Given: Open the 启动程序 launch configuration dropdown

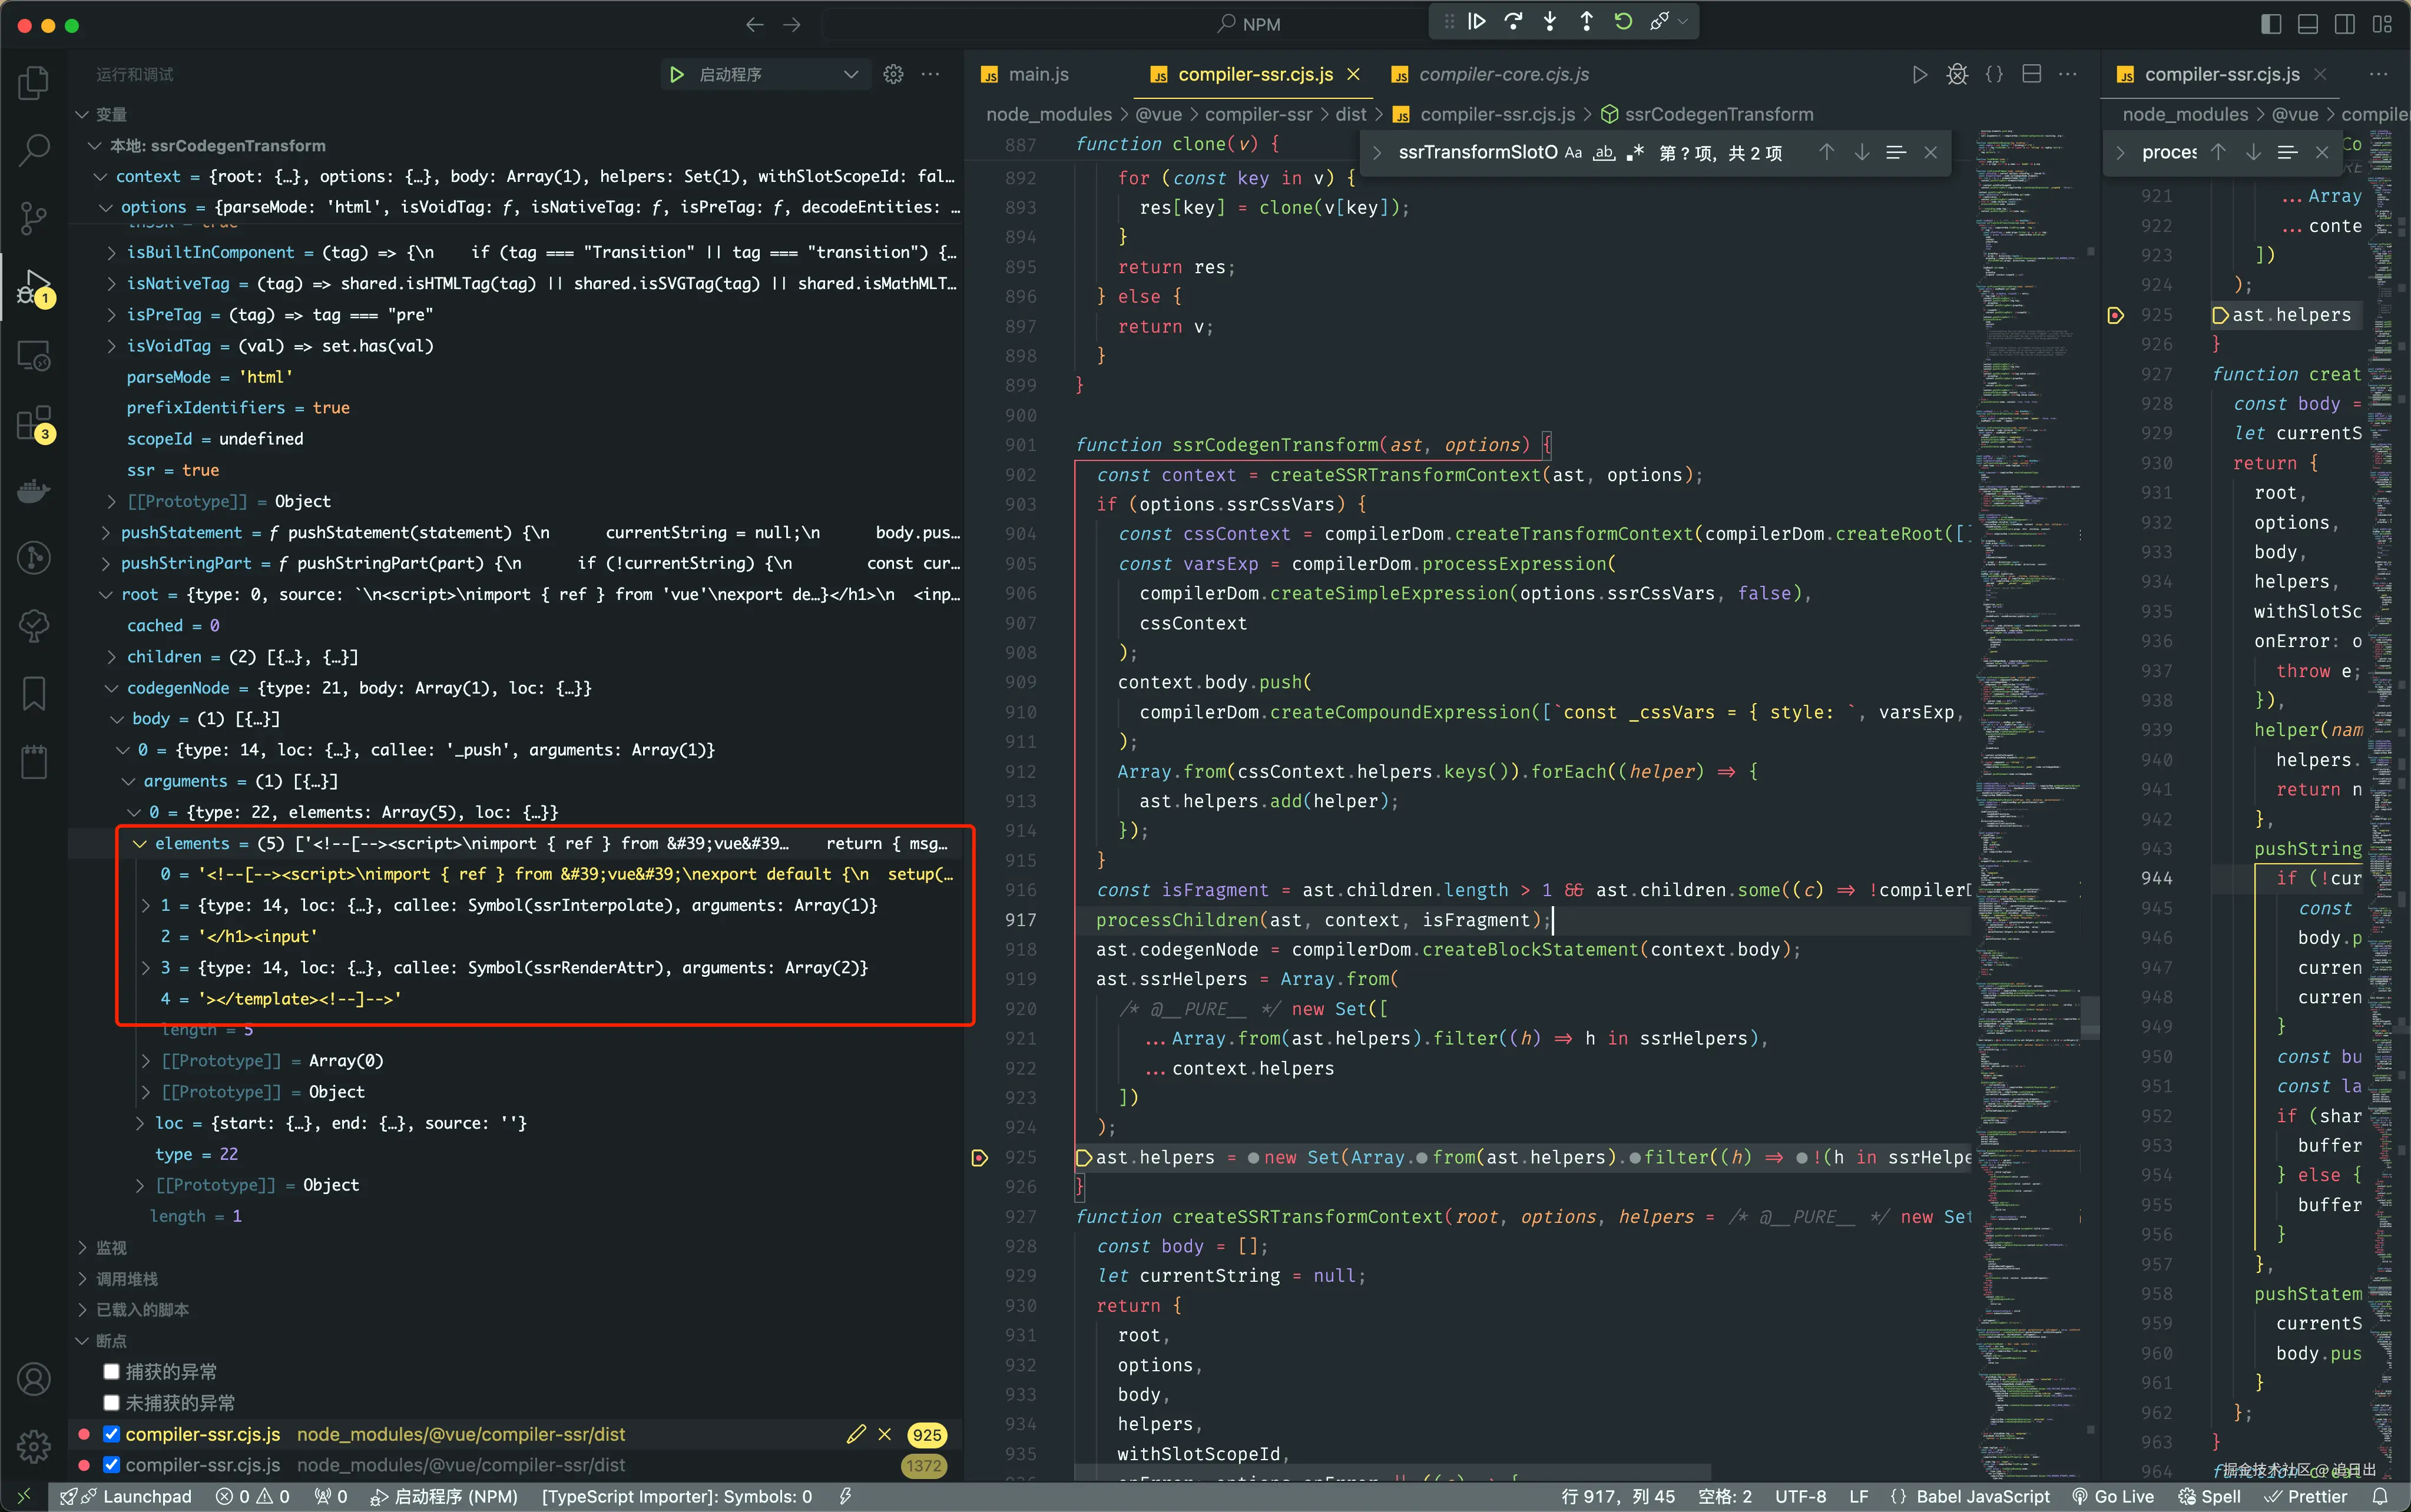Looking at the screenshot, I should pyautogui.click(x=850, y=74).
